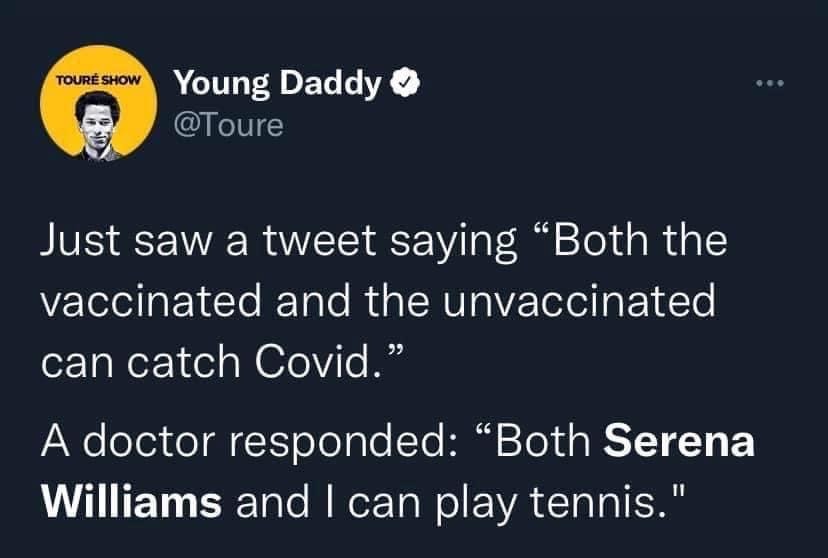Viewport: 828px width, 558px height.
Task: Click the blue verified checkmark badge
Action: click(x=405, y=83)
